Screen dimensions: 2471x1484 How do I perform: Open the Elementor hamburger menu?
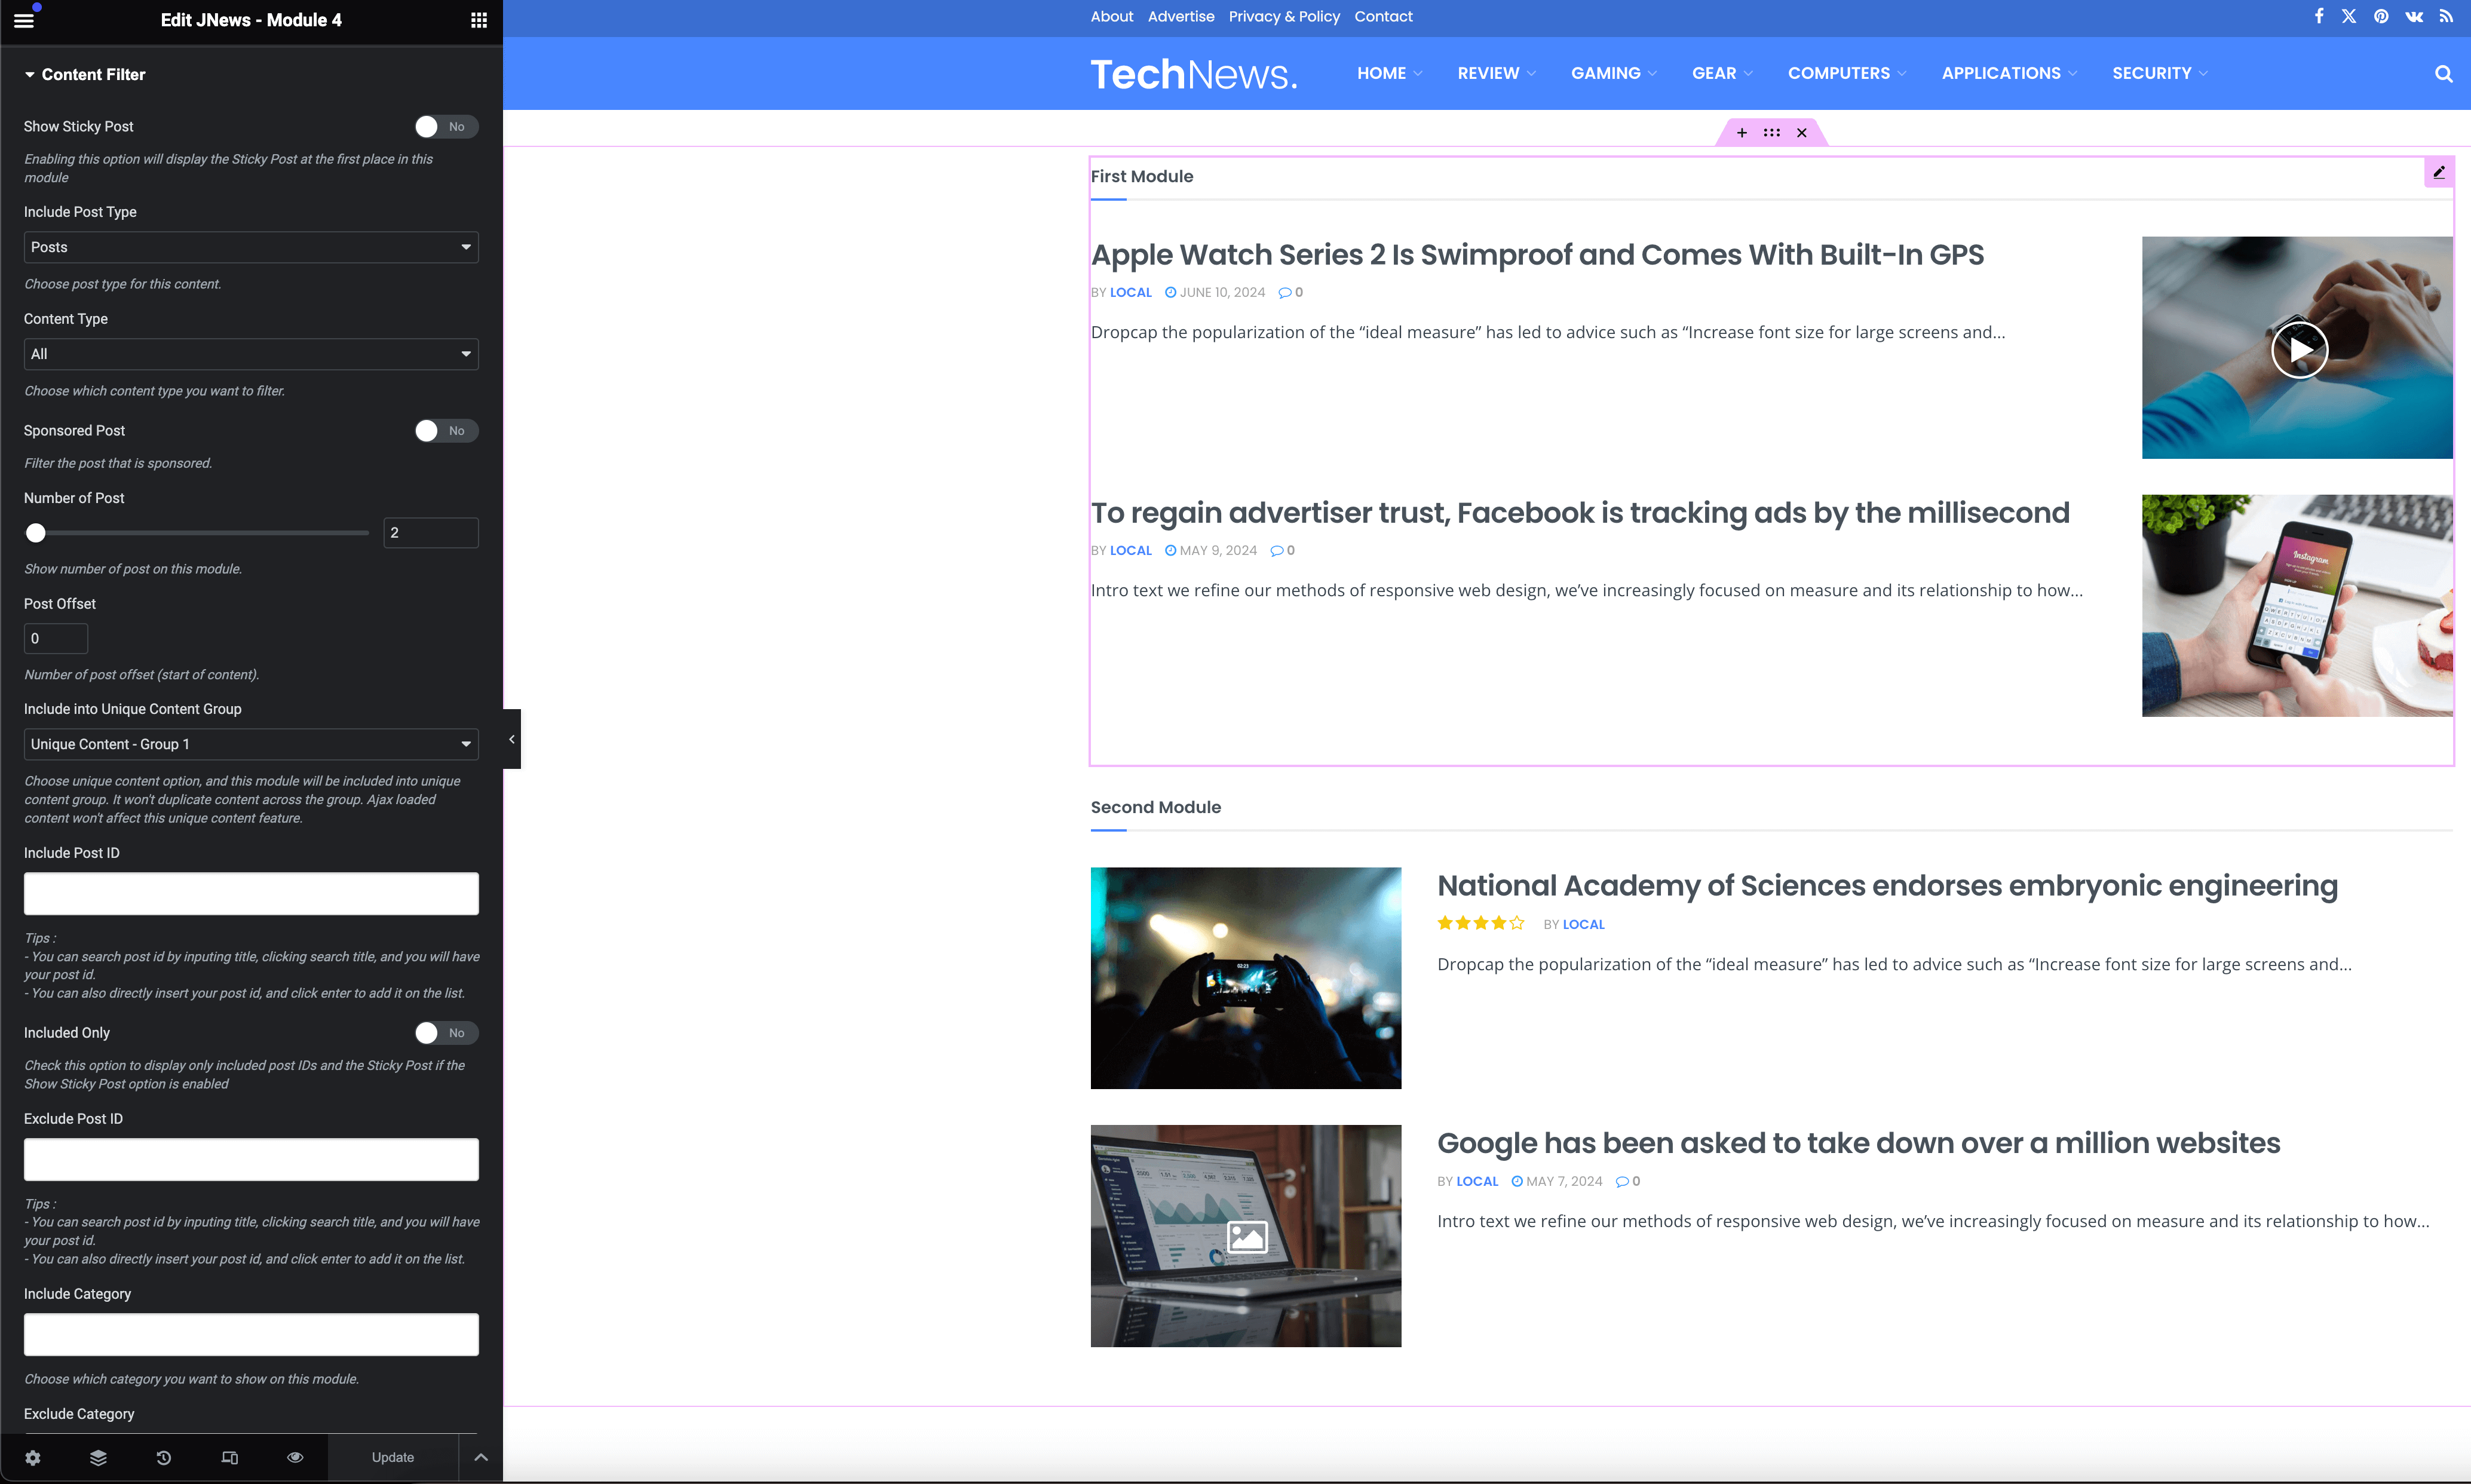click(24, 20)
